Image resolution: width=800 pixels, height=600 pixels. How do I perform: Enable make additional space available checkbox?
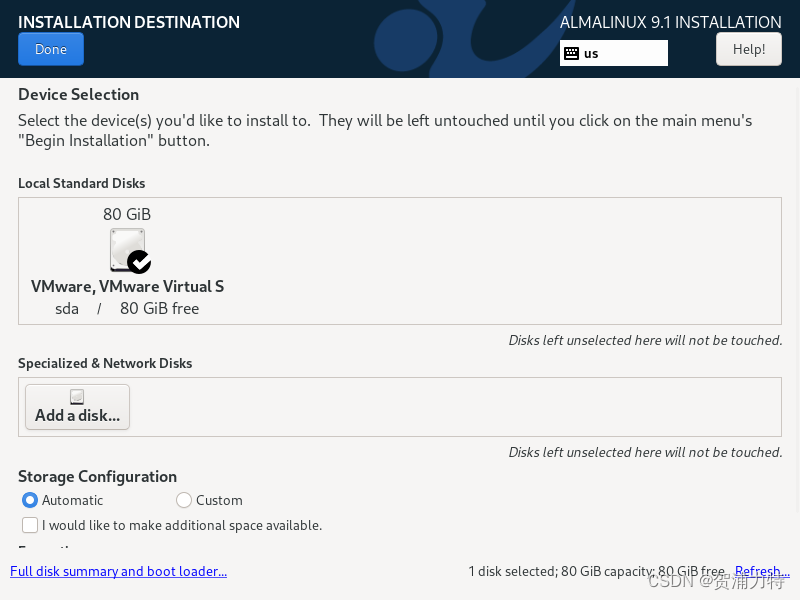(30, 525)
